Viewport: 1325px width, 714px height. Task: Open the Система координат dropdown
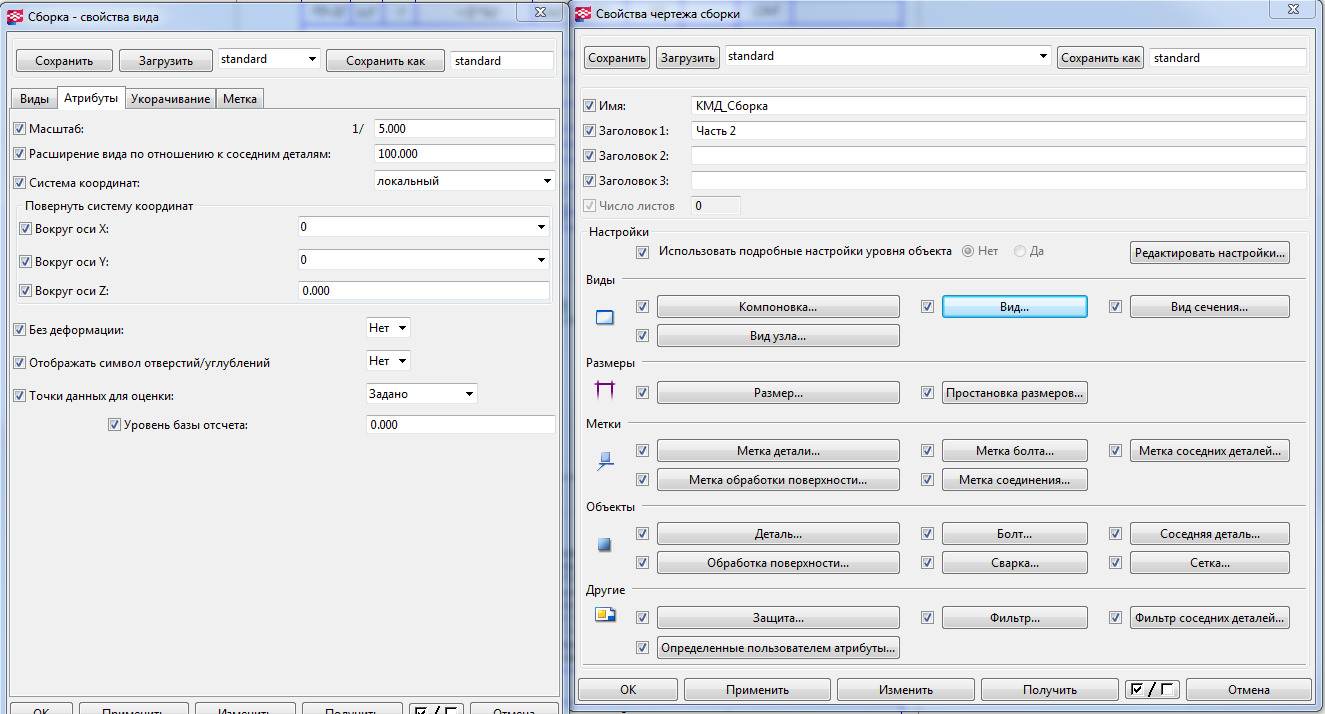click(x=547, y=181)
